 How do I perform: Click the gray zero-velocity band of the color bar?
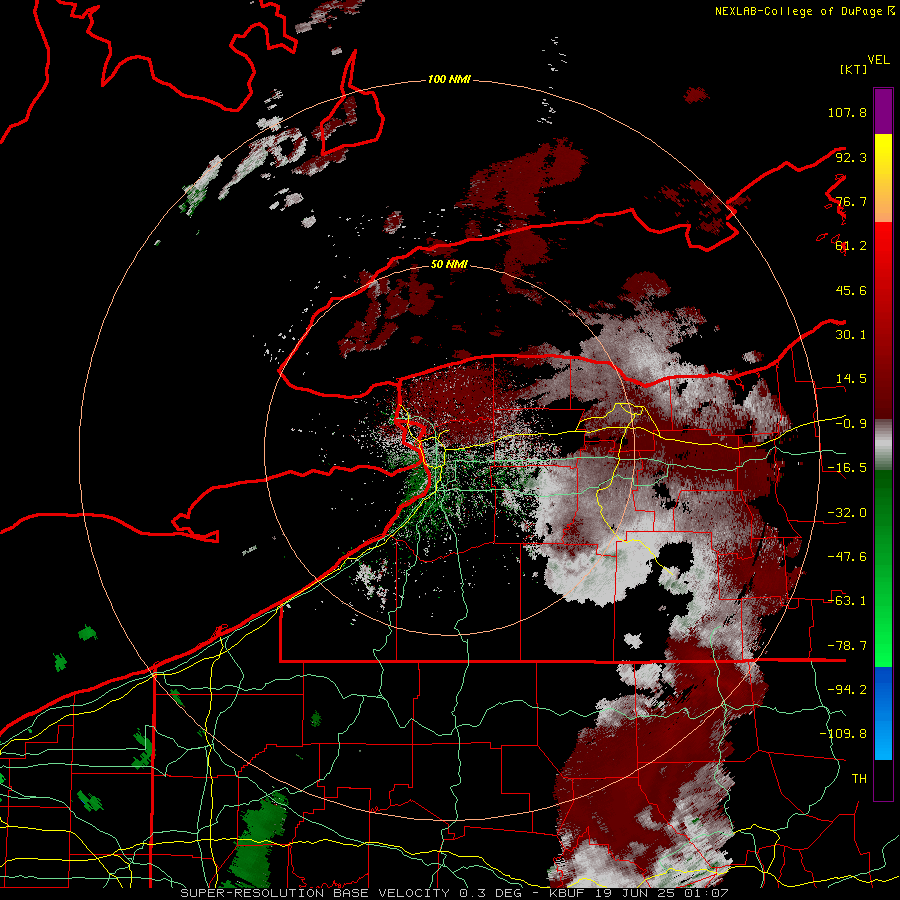[x=883, y=445]
